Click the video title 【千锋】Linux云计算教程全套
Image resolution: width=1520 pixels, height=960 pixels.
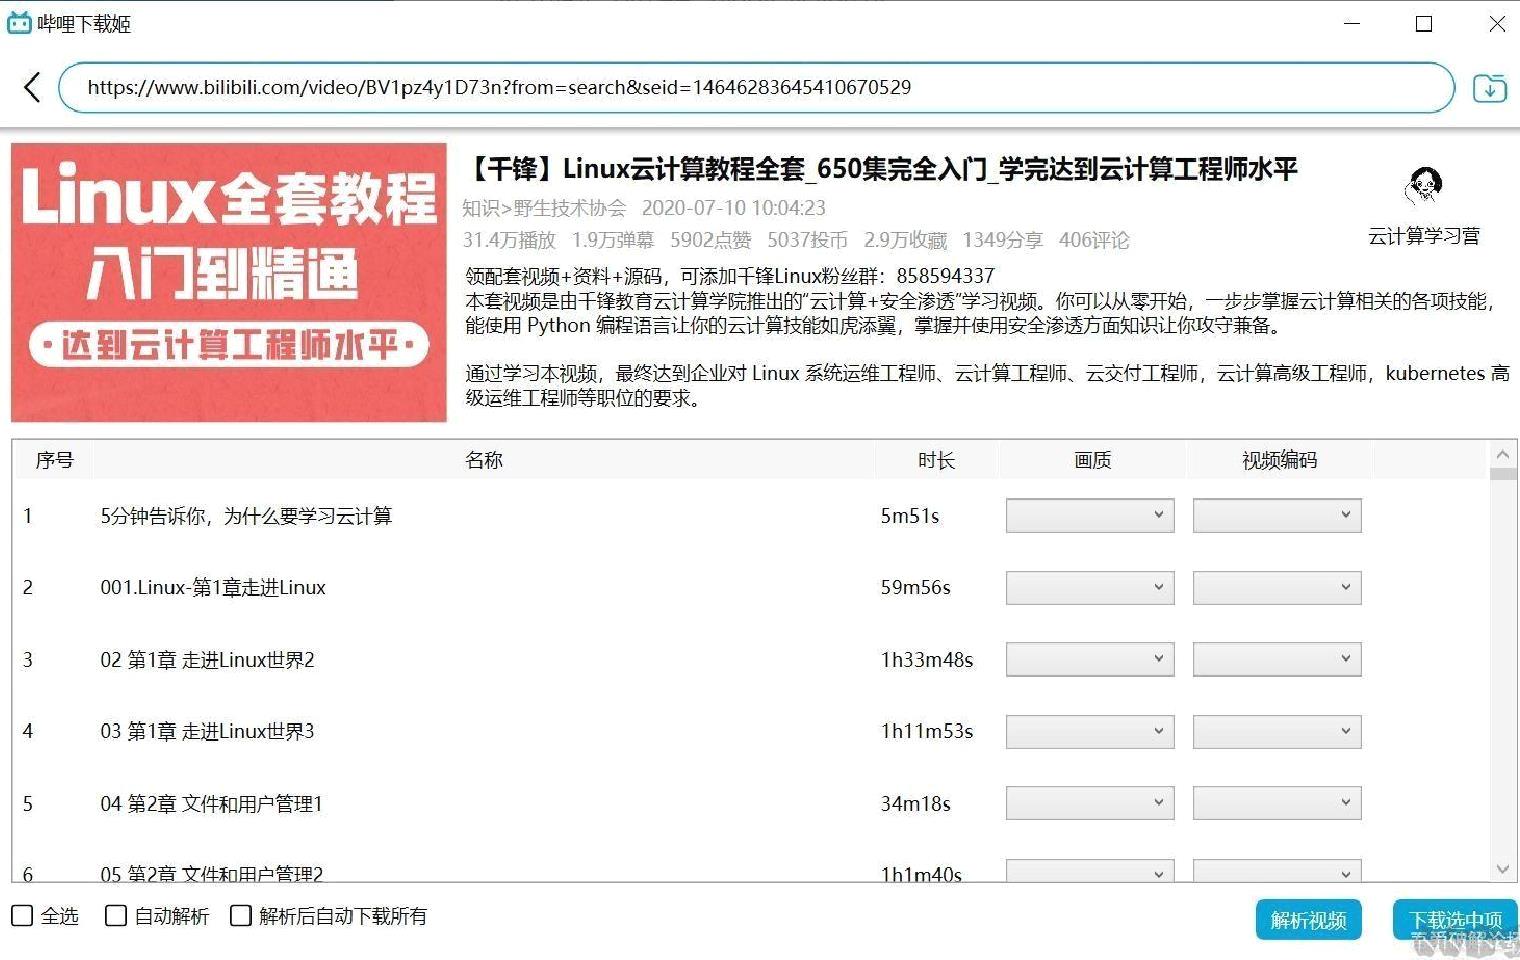[881, 169]
